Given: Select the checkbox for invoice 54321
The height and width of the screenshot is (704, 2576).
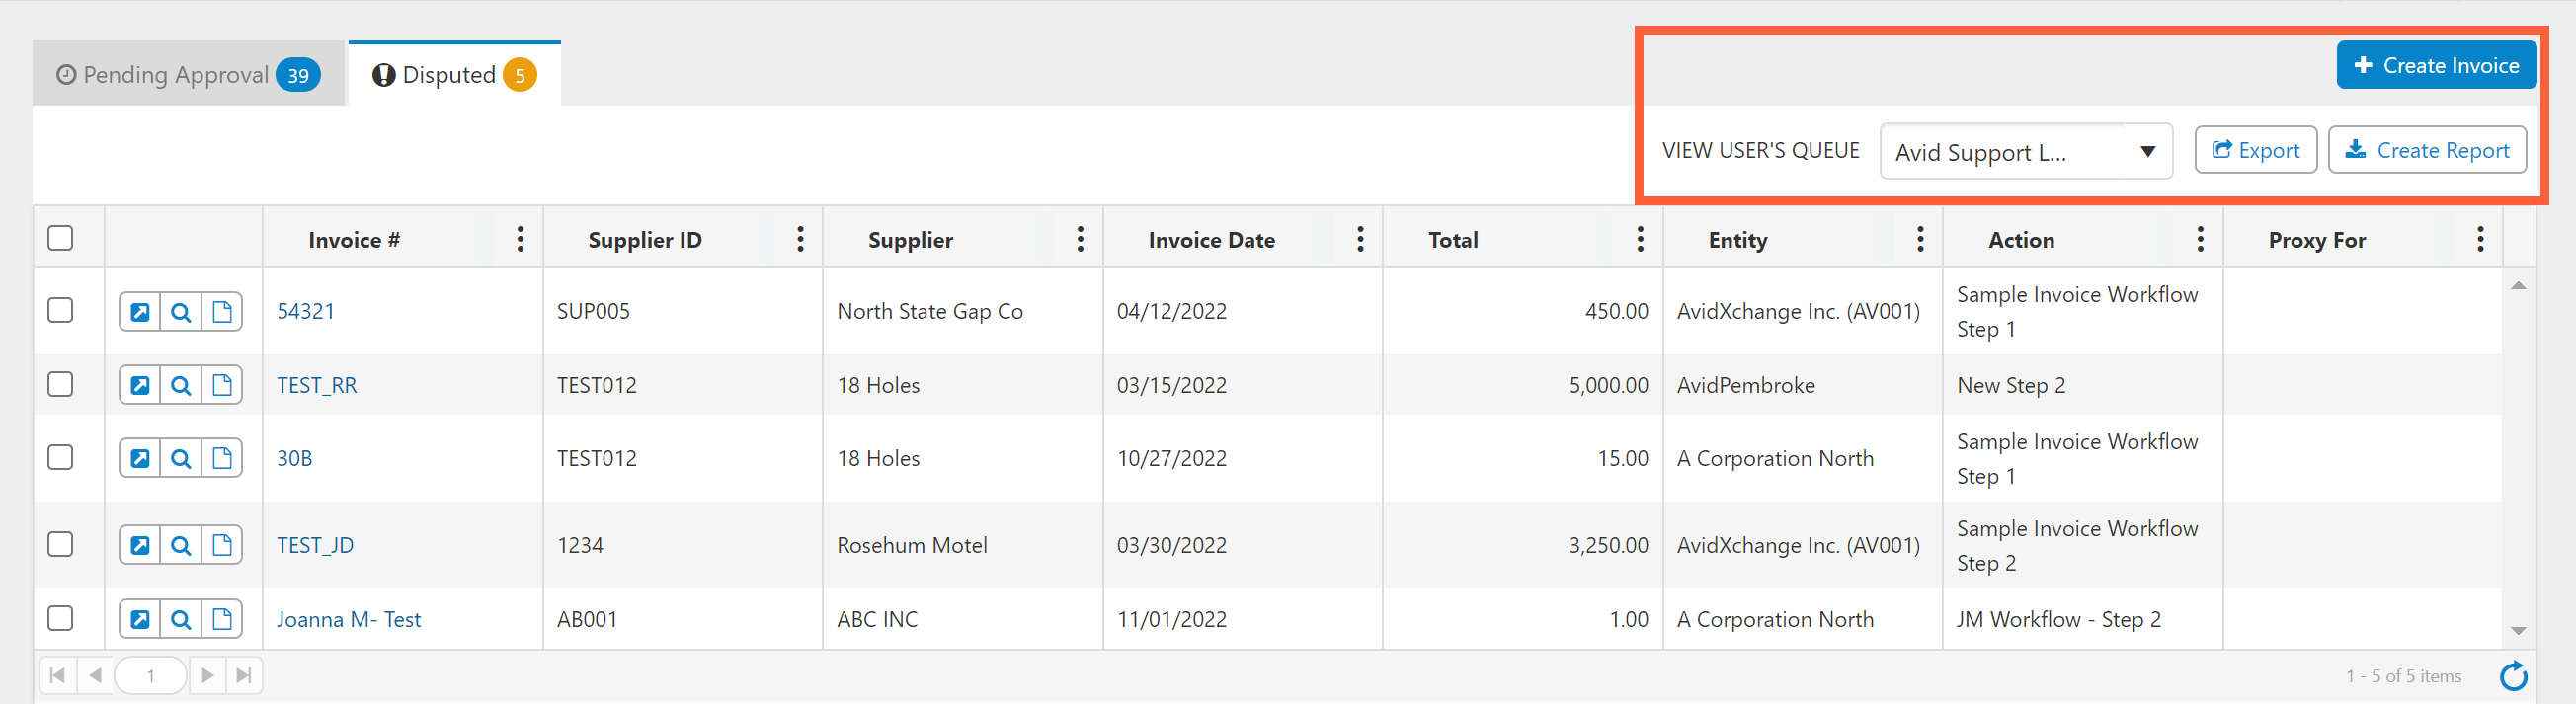Looking at the screenshot, I should (x=61, y=311).
